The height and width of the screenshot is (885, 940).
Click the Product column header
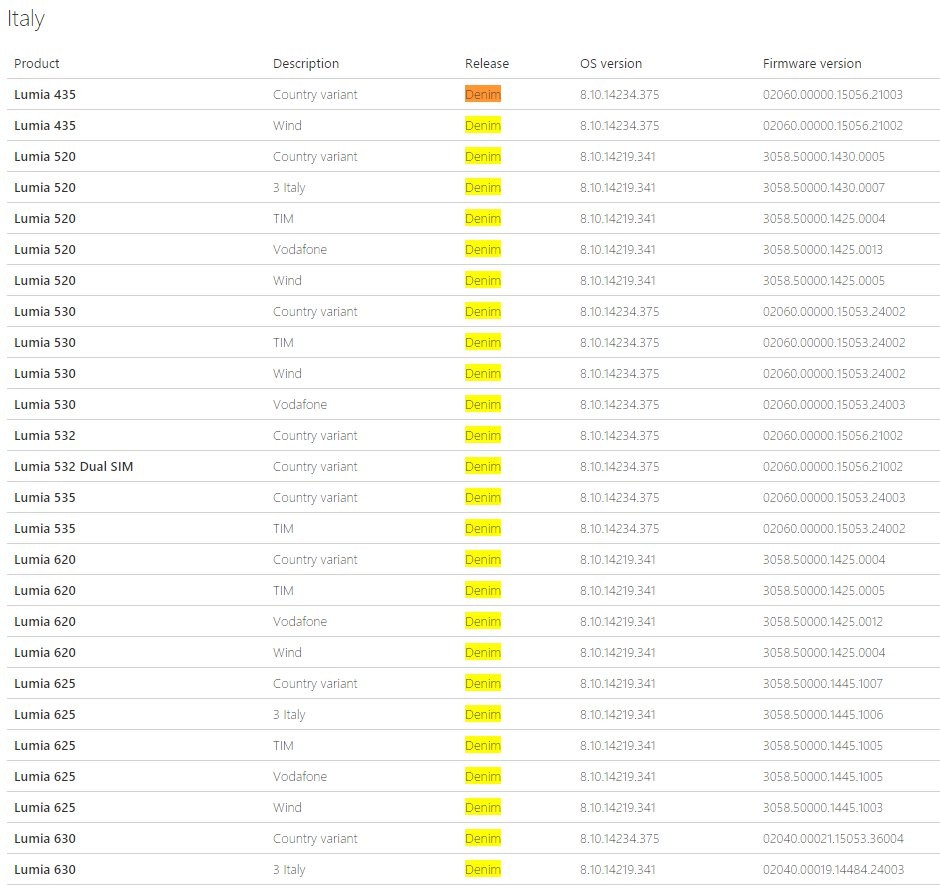[37, 64]
